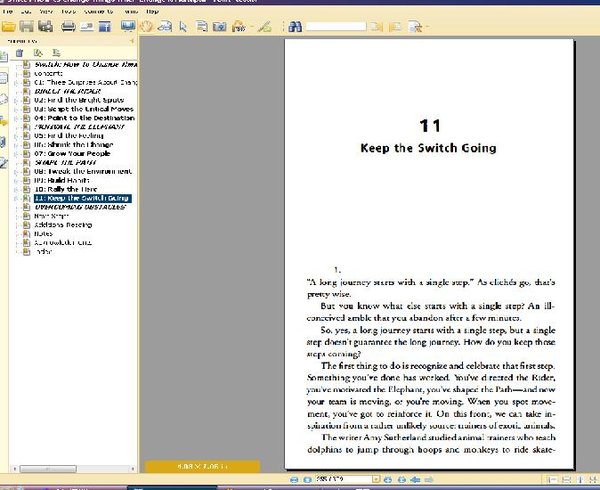
Task: Go to the last page
Action: (401, 479)
